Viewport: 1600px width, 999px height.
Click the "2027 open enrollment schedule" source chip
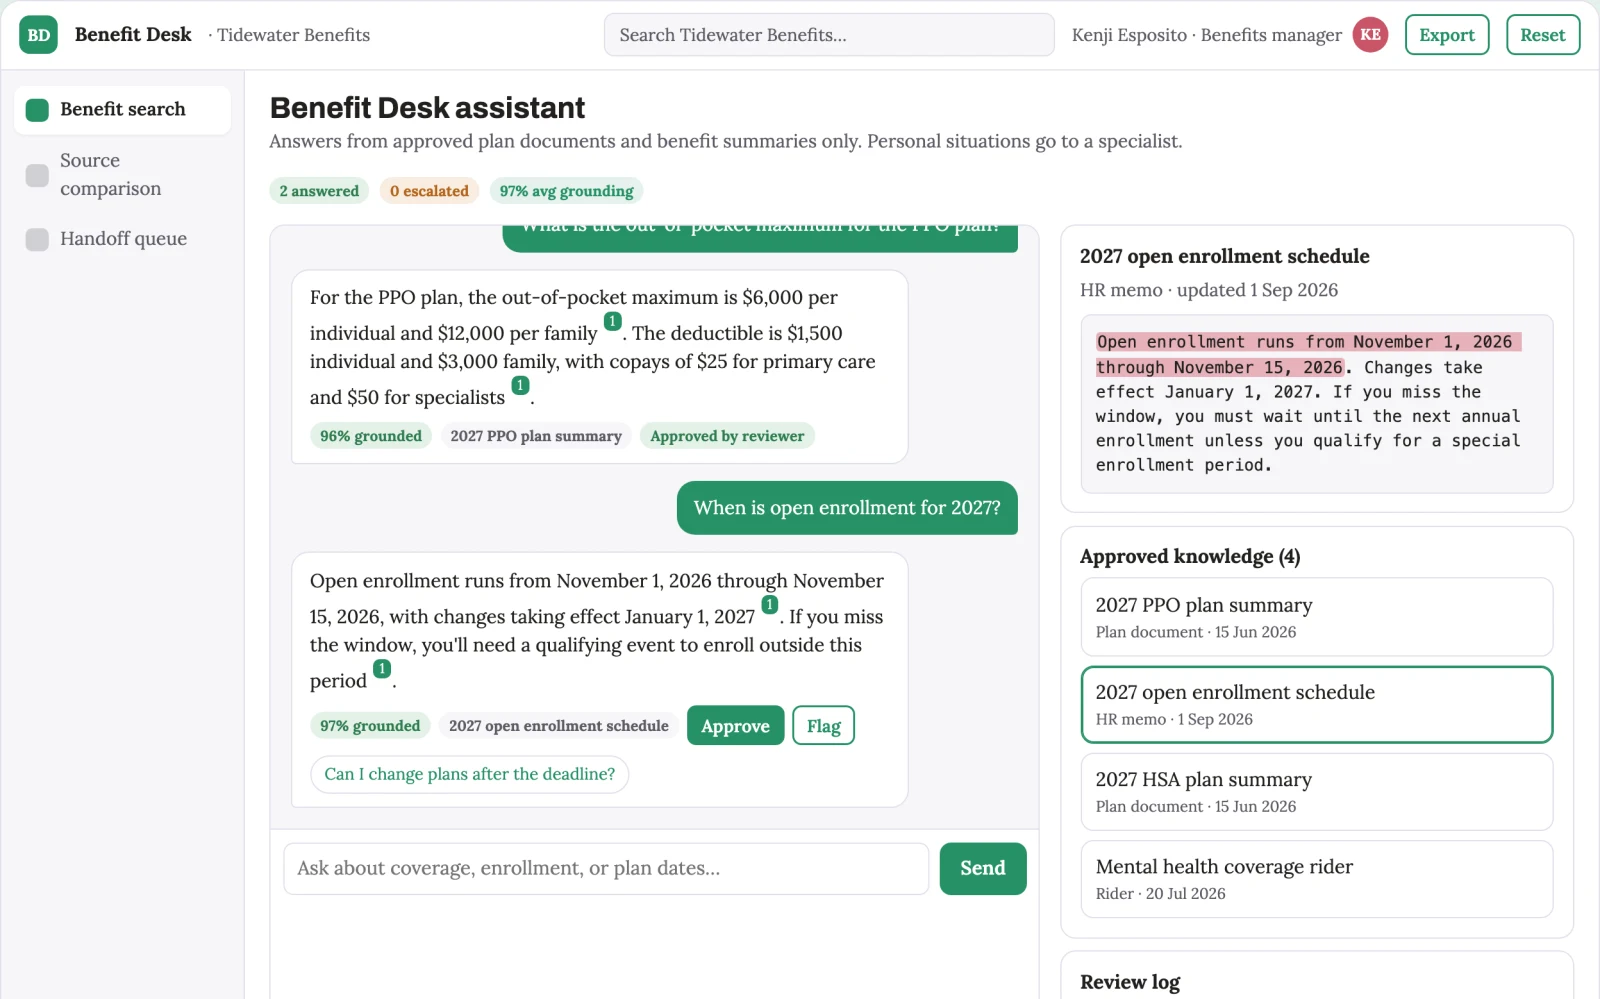(x=558, y=726)
